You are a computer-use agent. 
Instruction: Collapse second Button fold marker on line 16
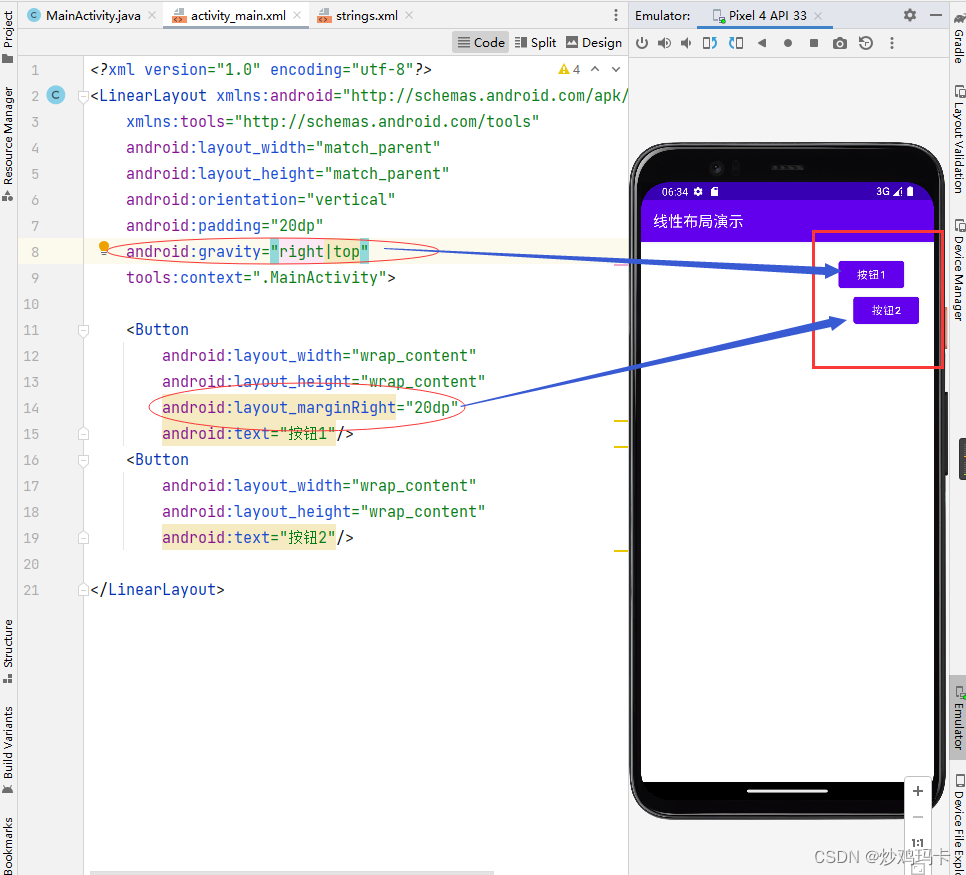point(84,460)
